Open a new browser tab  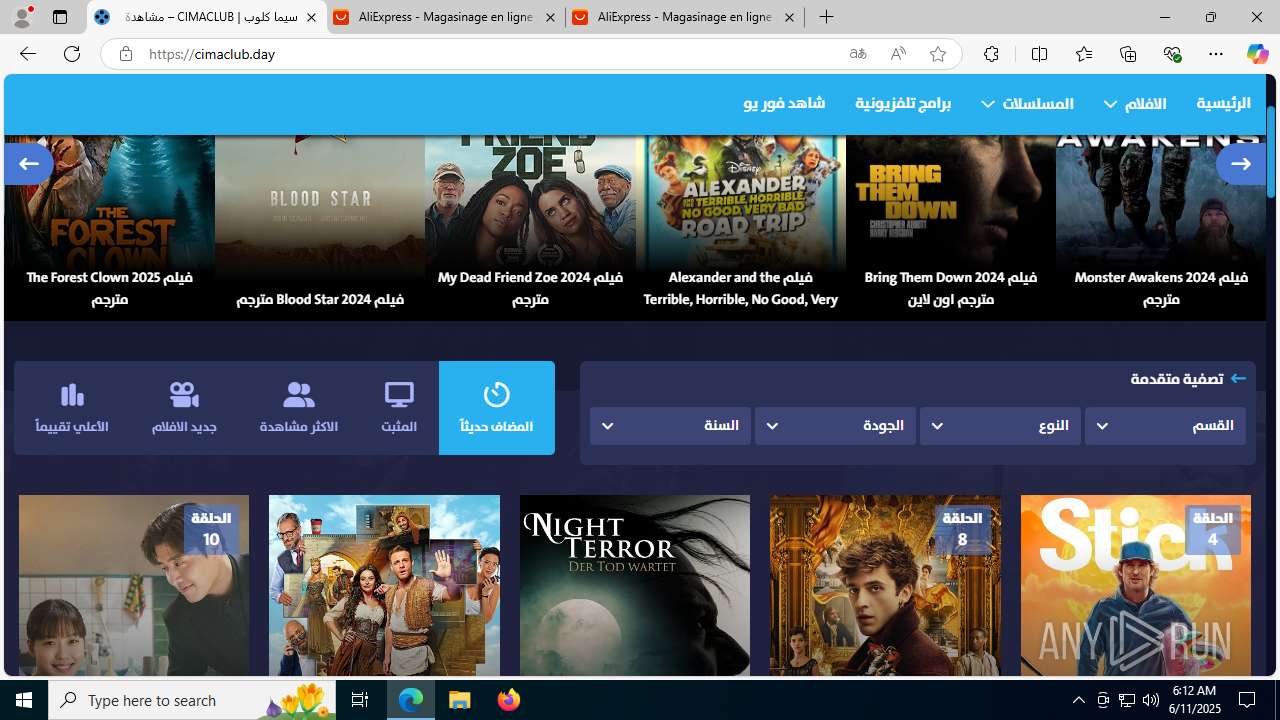click(826, 17)
